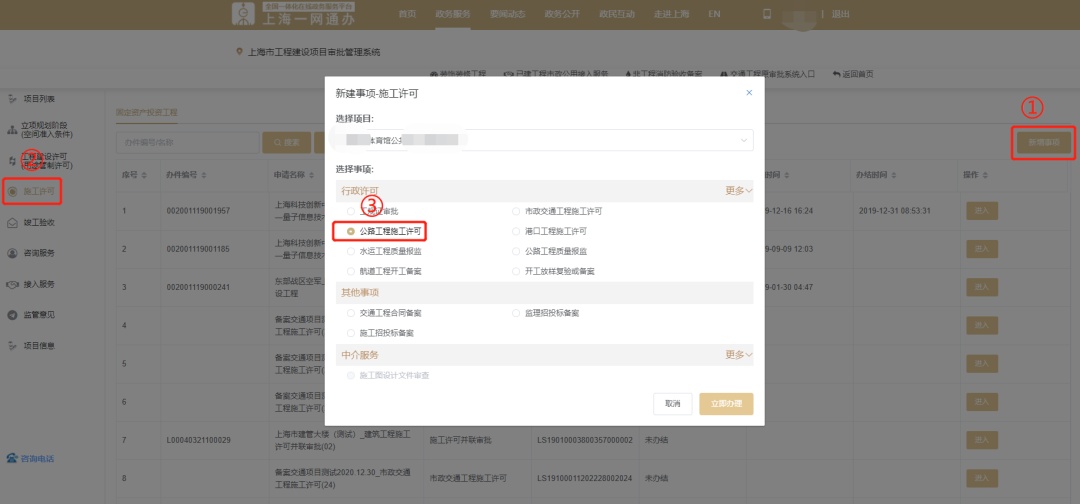Click the 接入服务 handshake icon

coord(13,283)
